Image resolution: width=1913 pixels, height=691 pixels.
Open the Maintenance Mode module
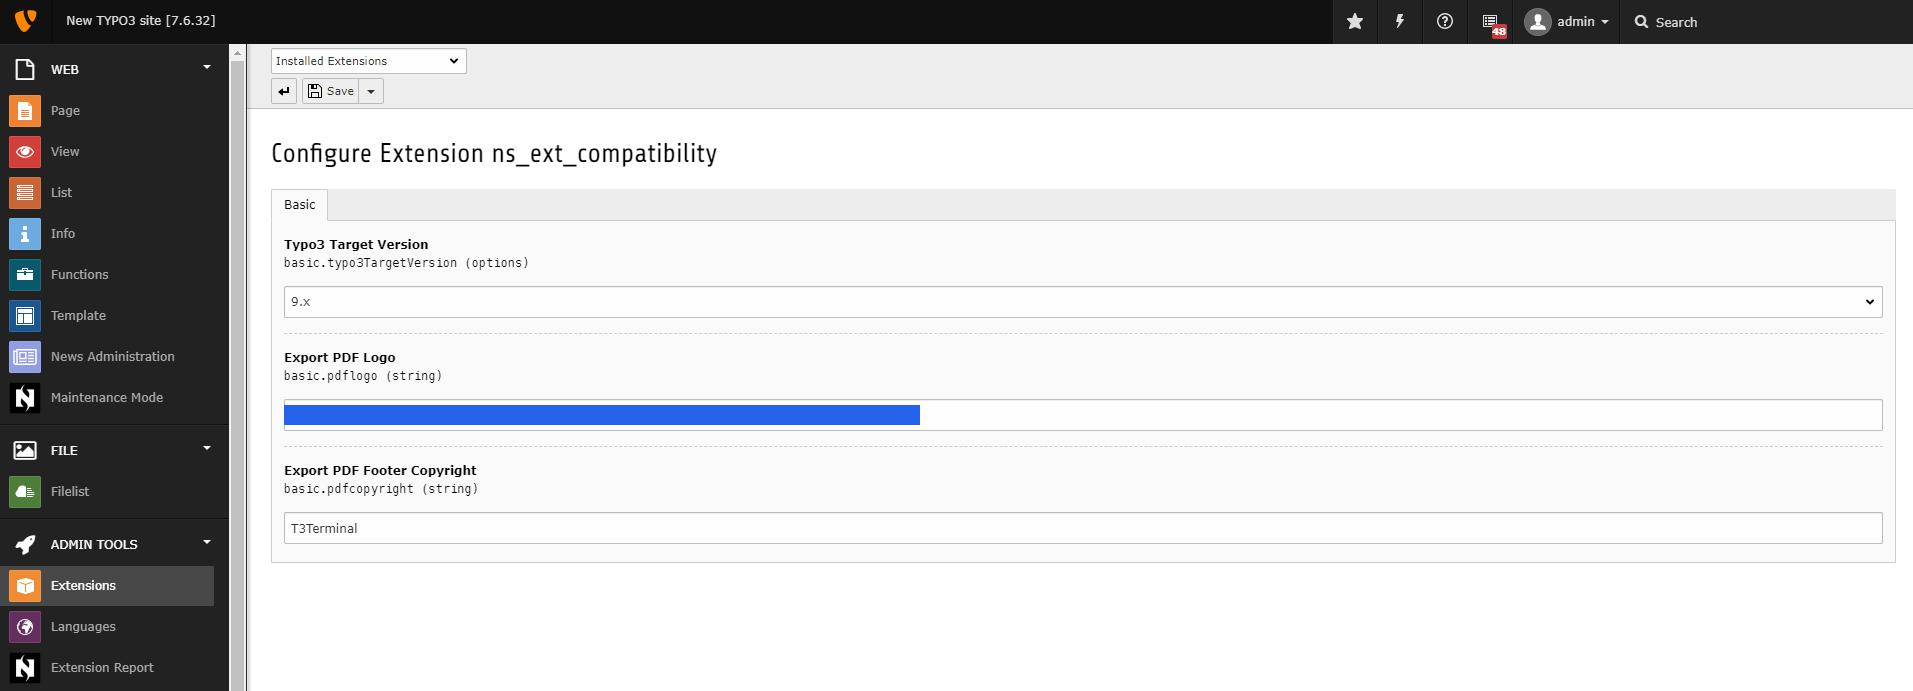click(107, 397)
